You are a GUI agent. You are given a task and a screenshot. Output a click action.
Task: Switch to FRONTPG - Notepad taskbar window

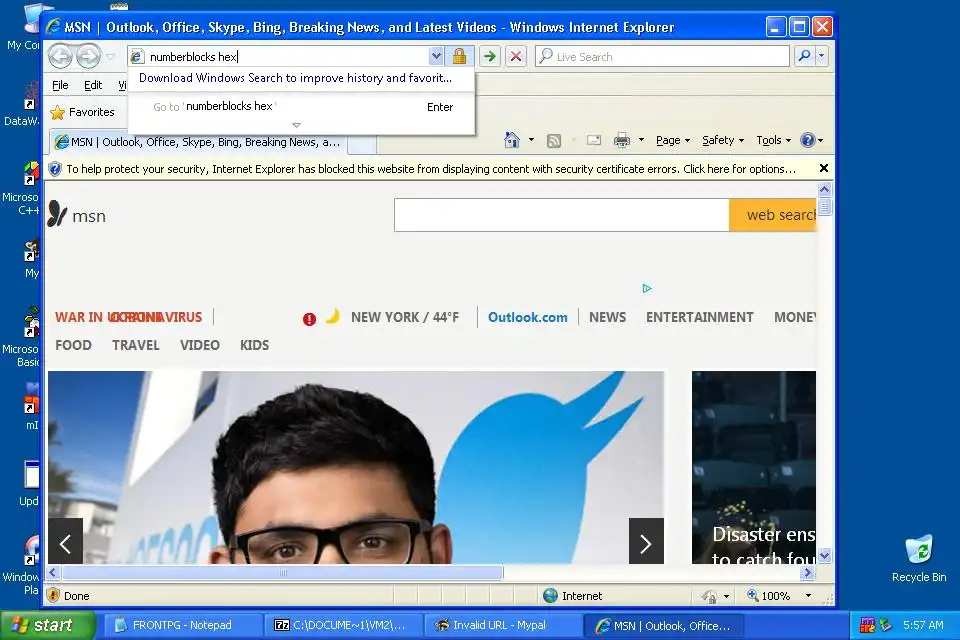[x=182, y=625]
